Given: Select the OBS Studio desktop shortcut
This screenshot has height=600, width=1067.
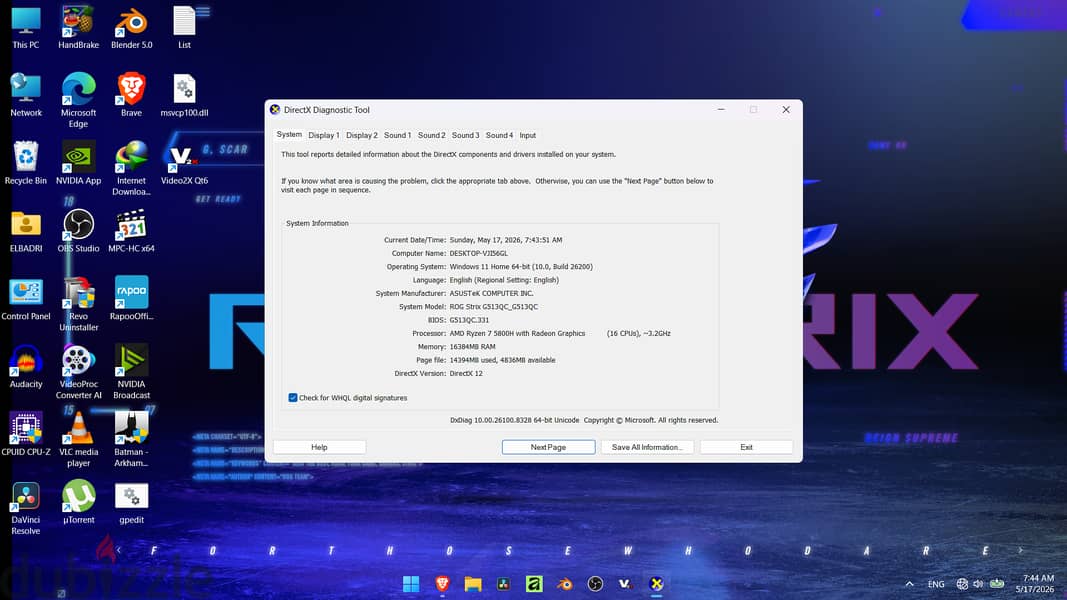Looking at the screenshot, I should tap(78, 231).
